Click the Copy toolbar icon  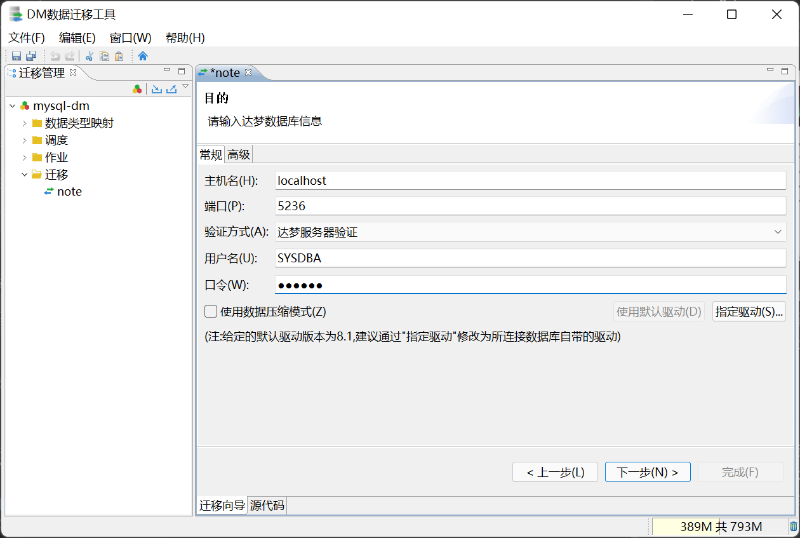tap(104, 56)
